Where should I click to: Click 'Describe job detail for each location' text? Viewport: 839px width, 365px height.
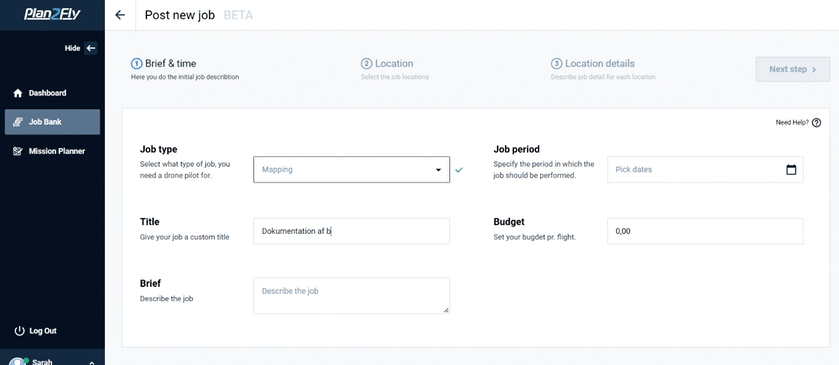pyautogui.click(x=603, y=77)
